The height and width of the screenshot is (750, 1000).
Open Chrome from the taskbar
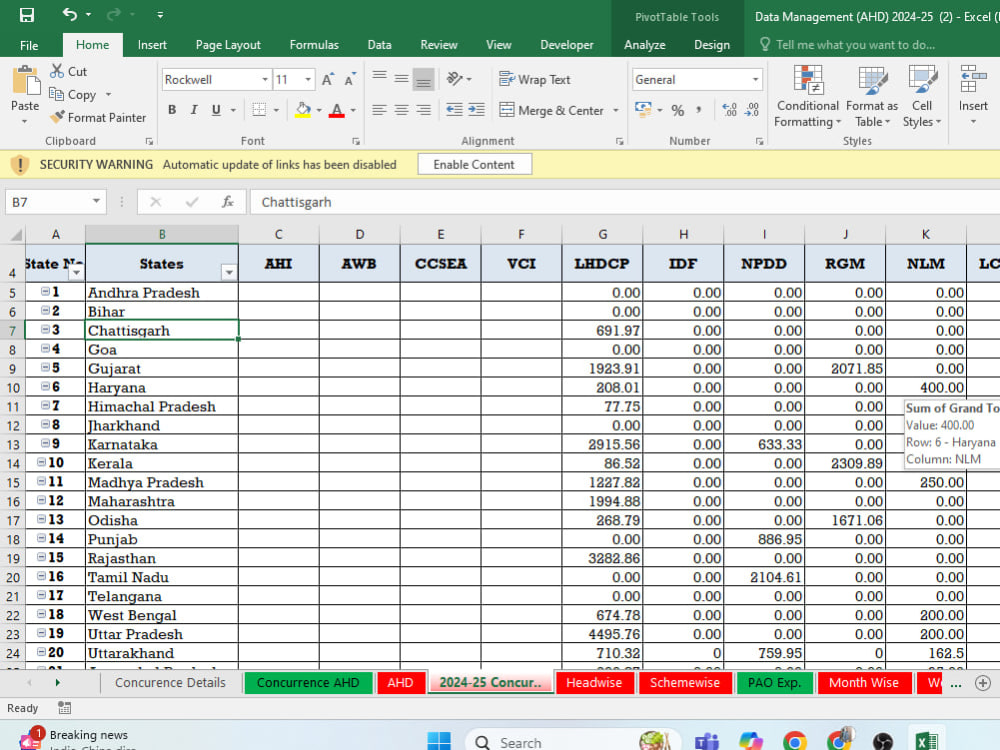[795, 741]
